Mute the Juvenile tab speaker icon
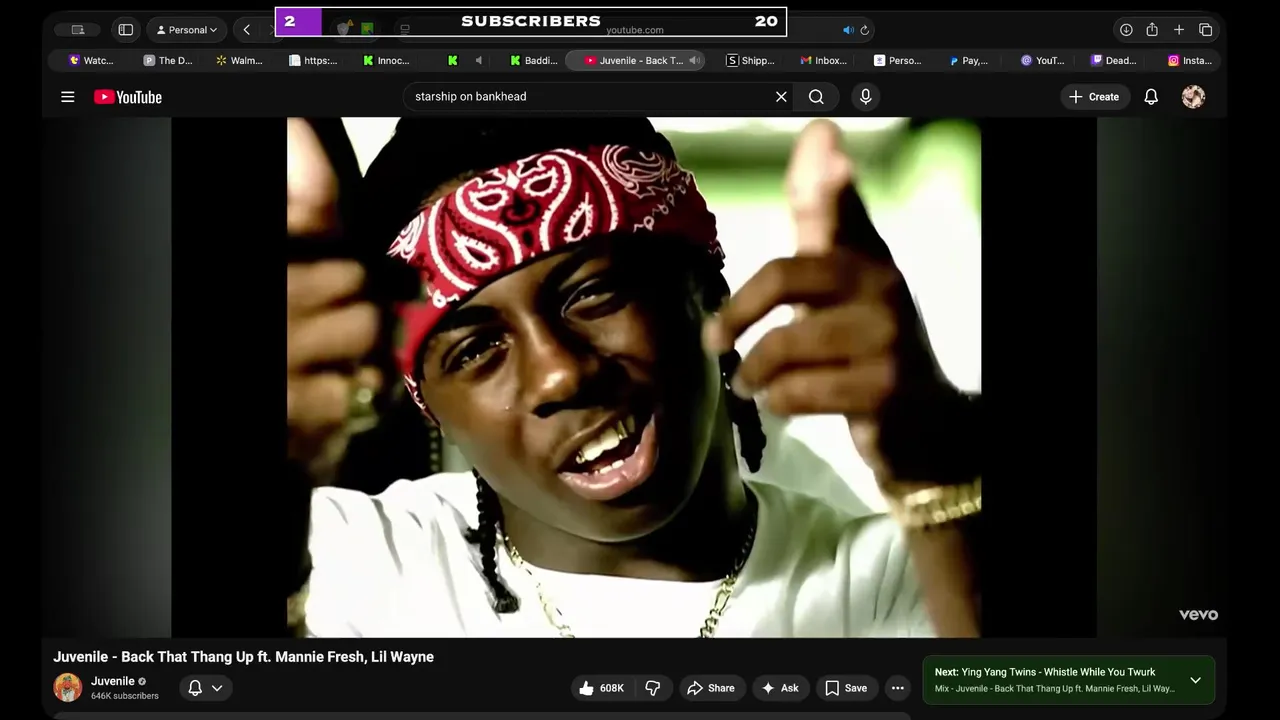This screenshot has height=720, width=1280. [x=694, y=61]
